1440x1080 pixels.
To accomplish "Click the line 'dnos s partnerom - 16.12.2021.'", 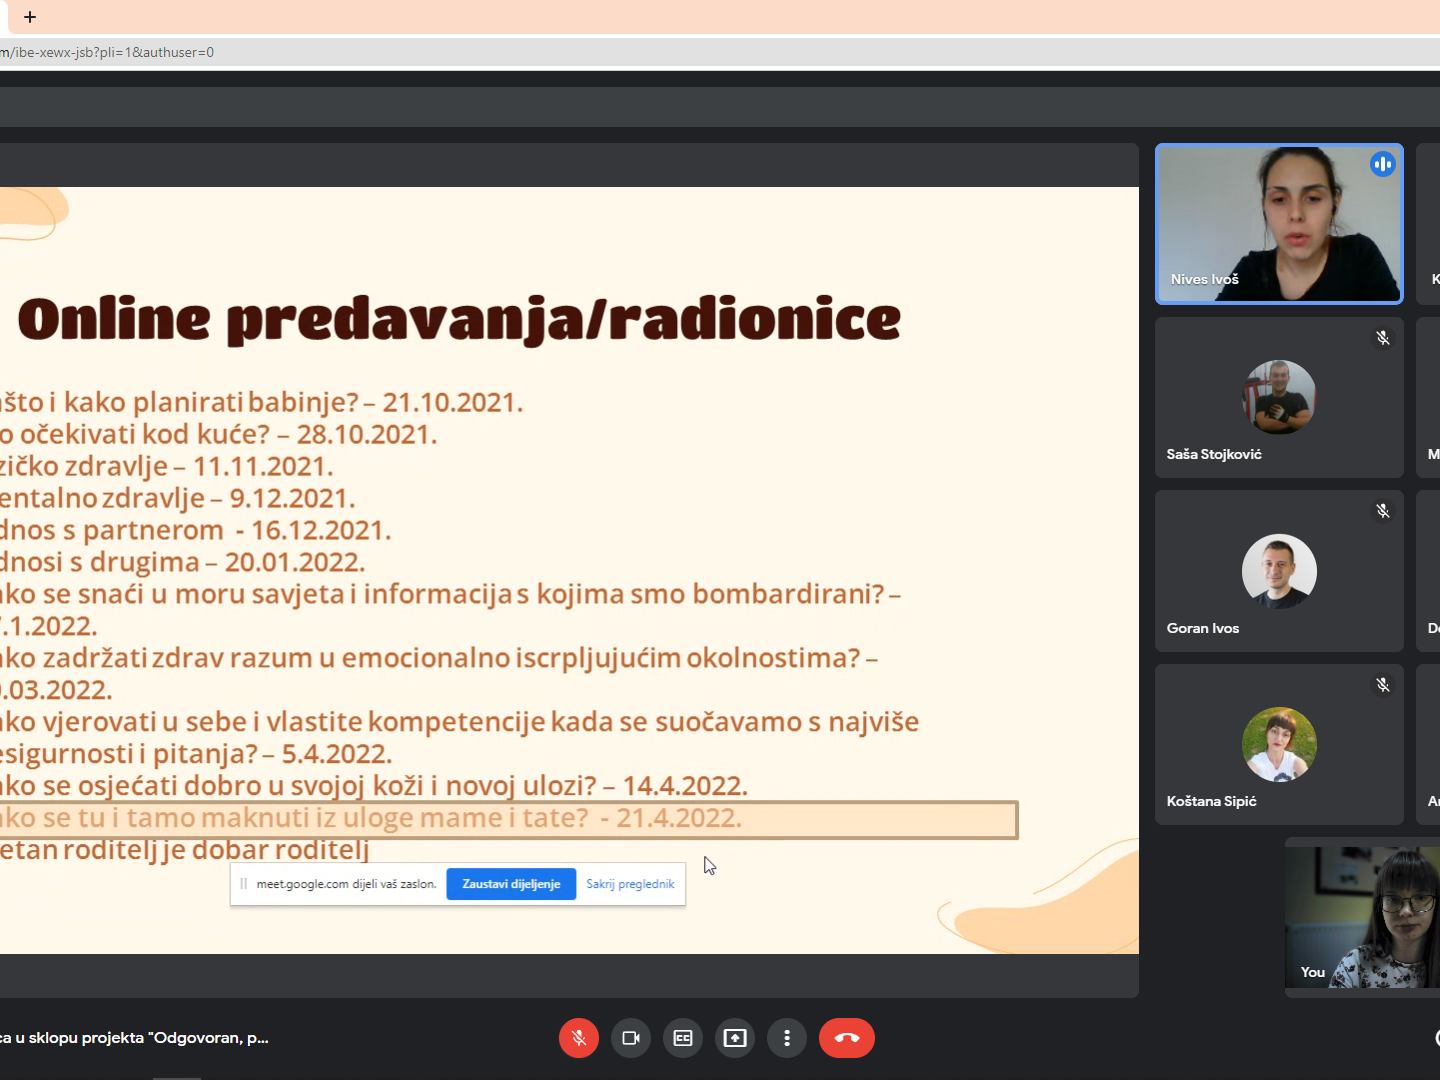I will tap(195, 530).
